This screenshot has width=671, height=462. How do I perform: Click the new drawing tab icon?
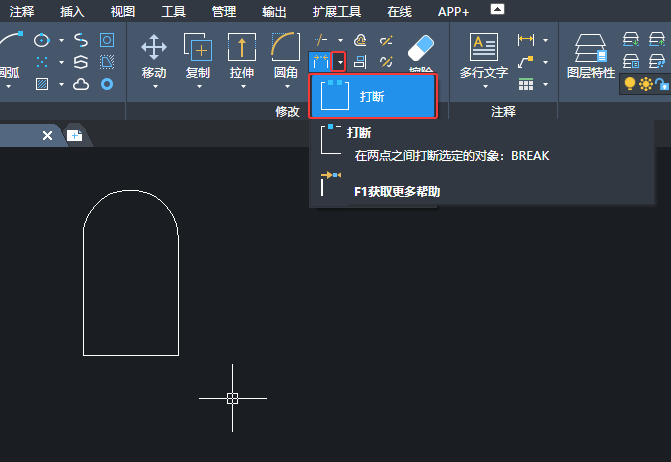pos(74,136)
